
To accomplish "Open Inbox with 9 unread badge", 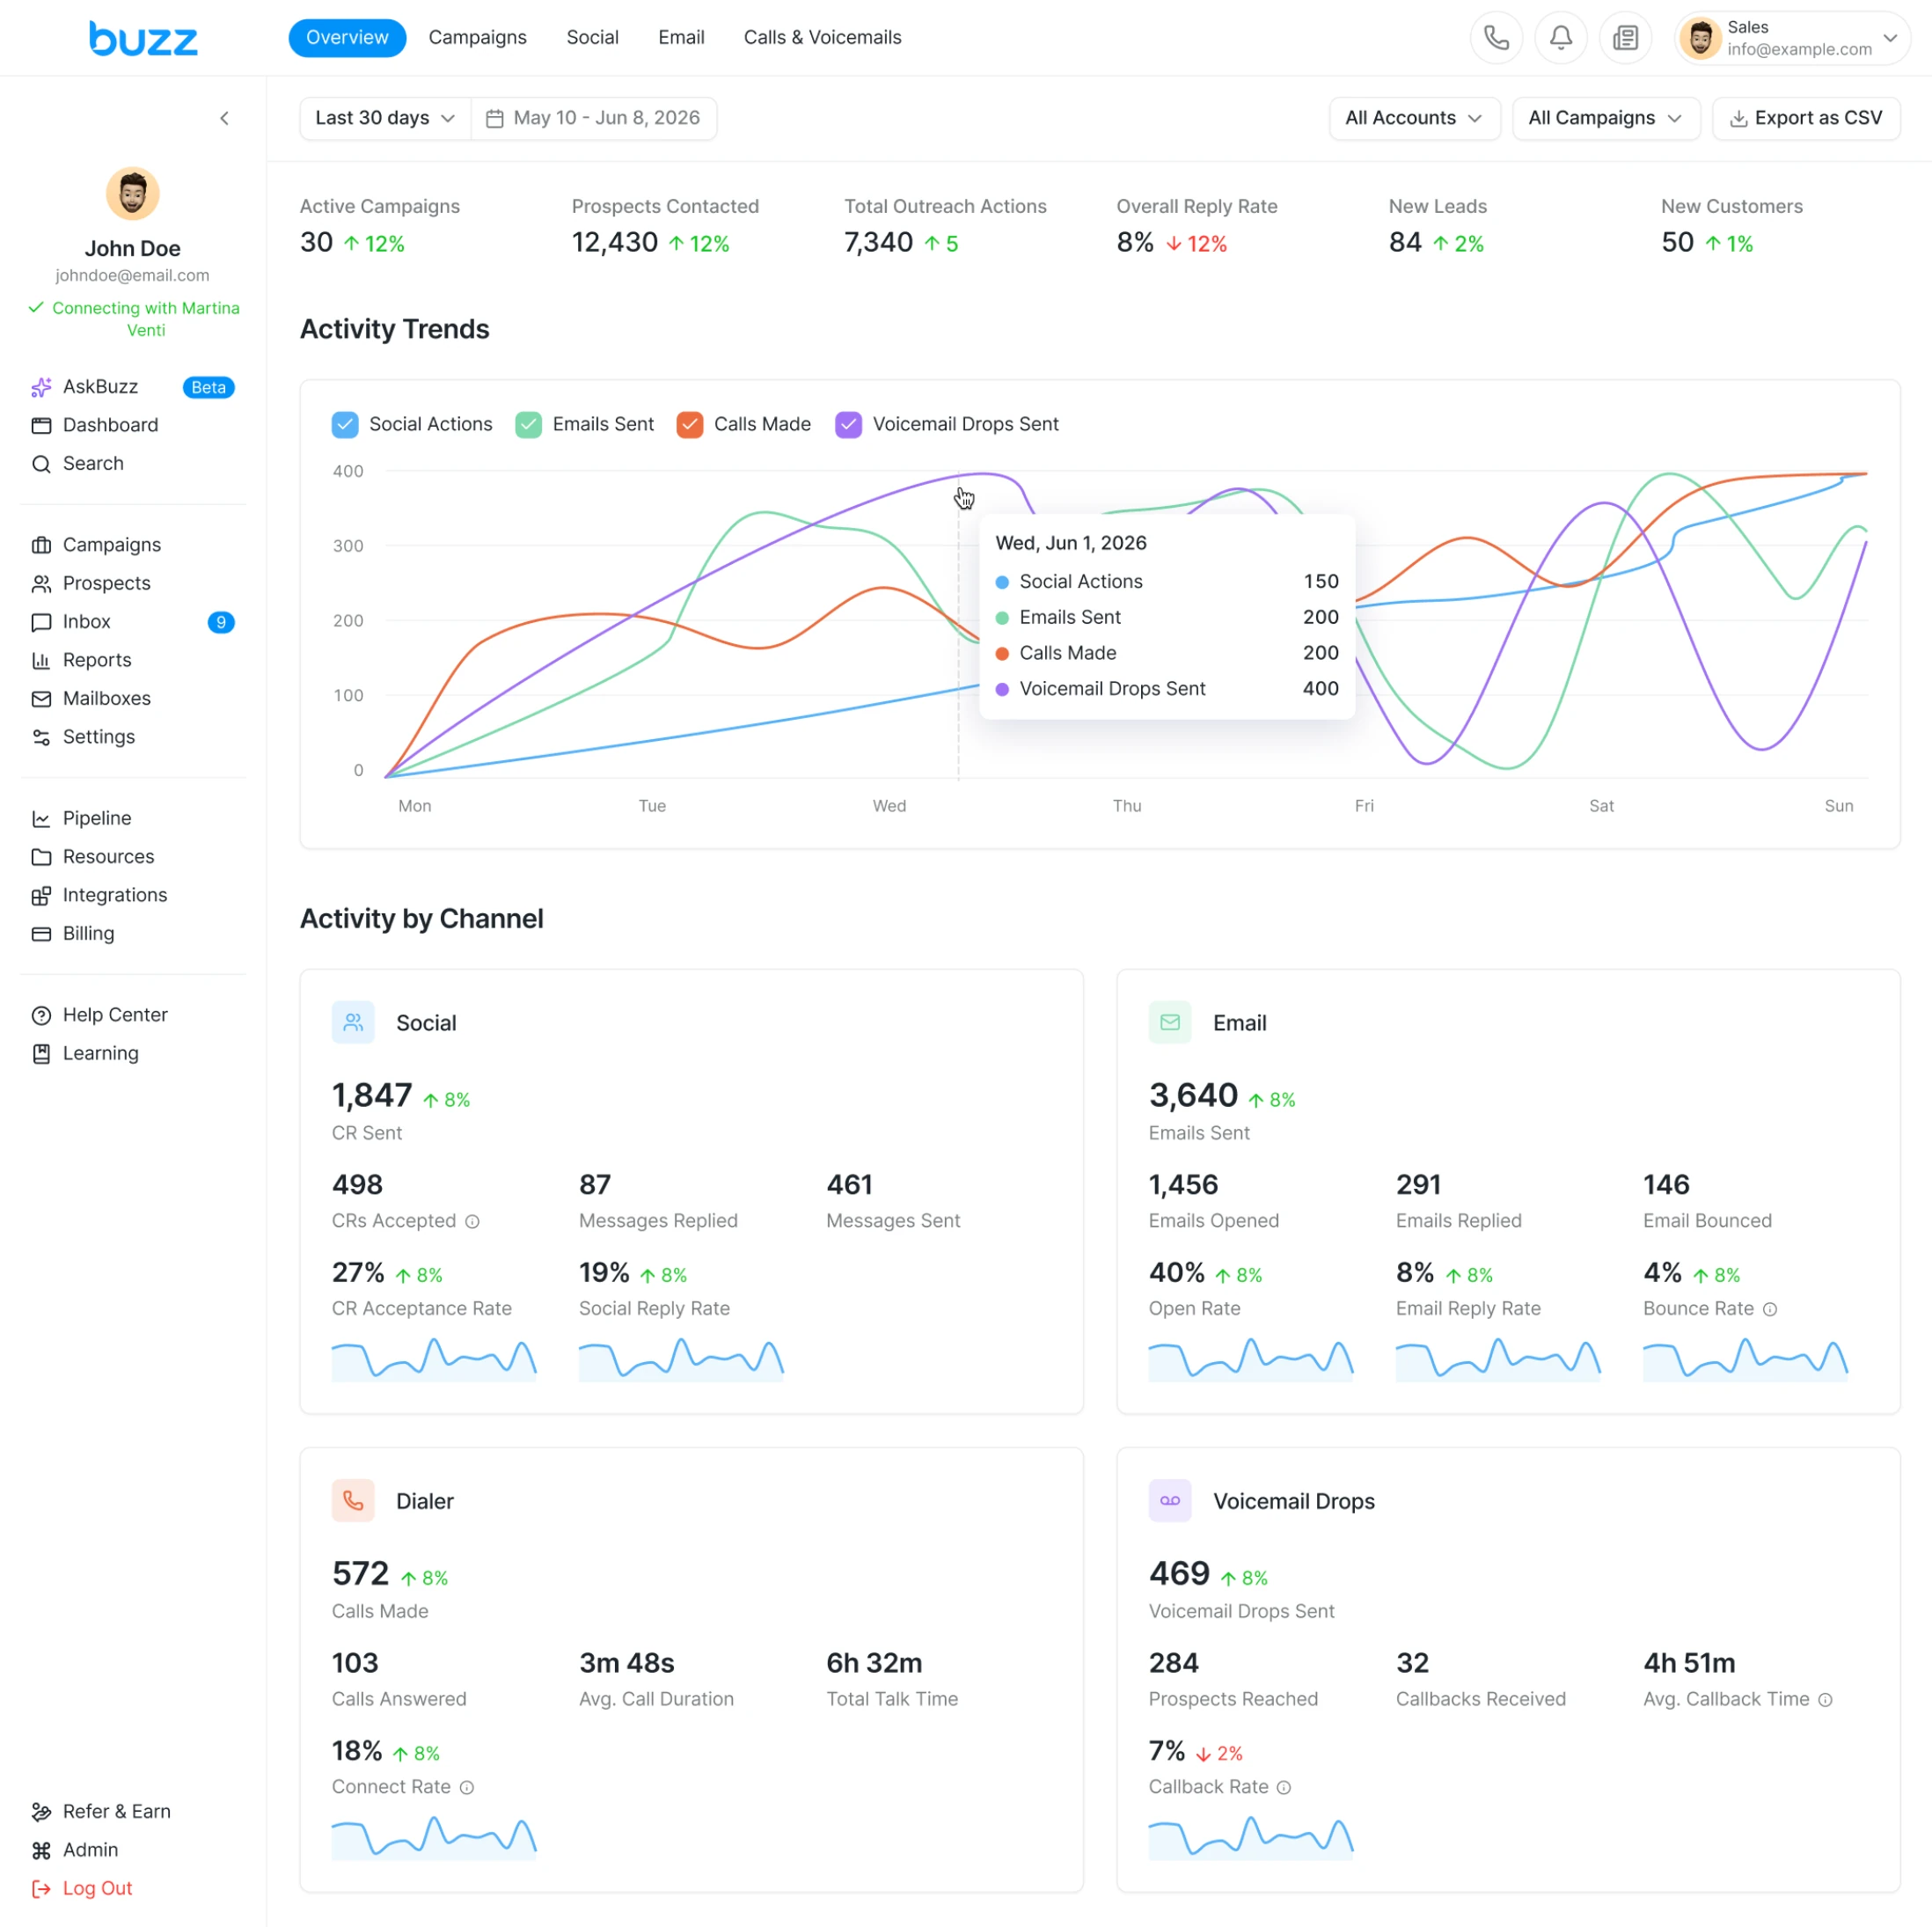I will tap(133, 622).
